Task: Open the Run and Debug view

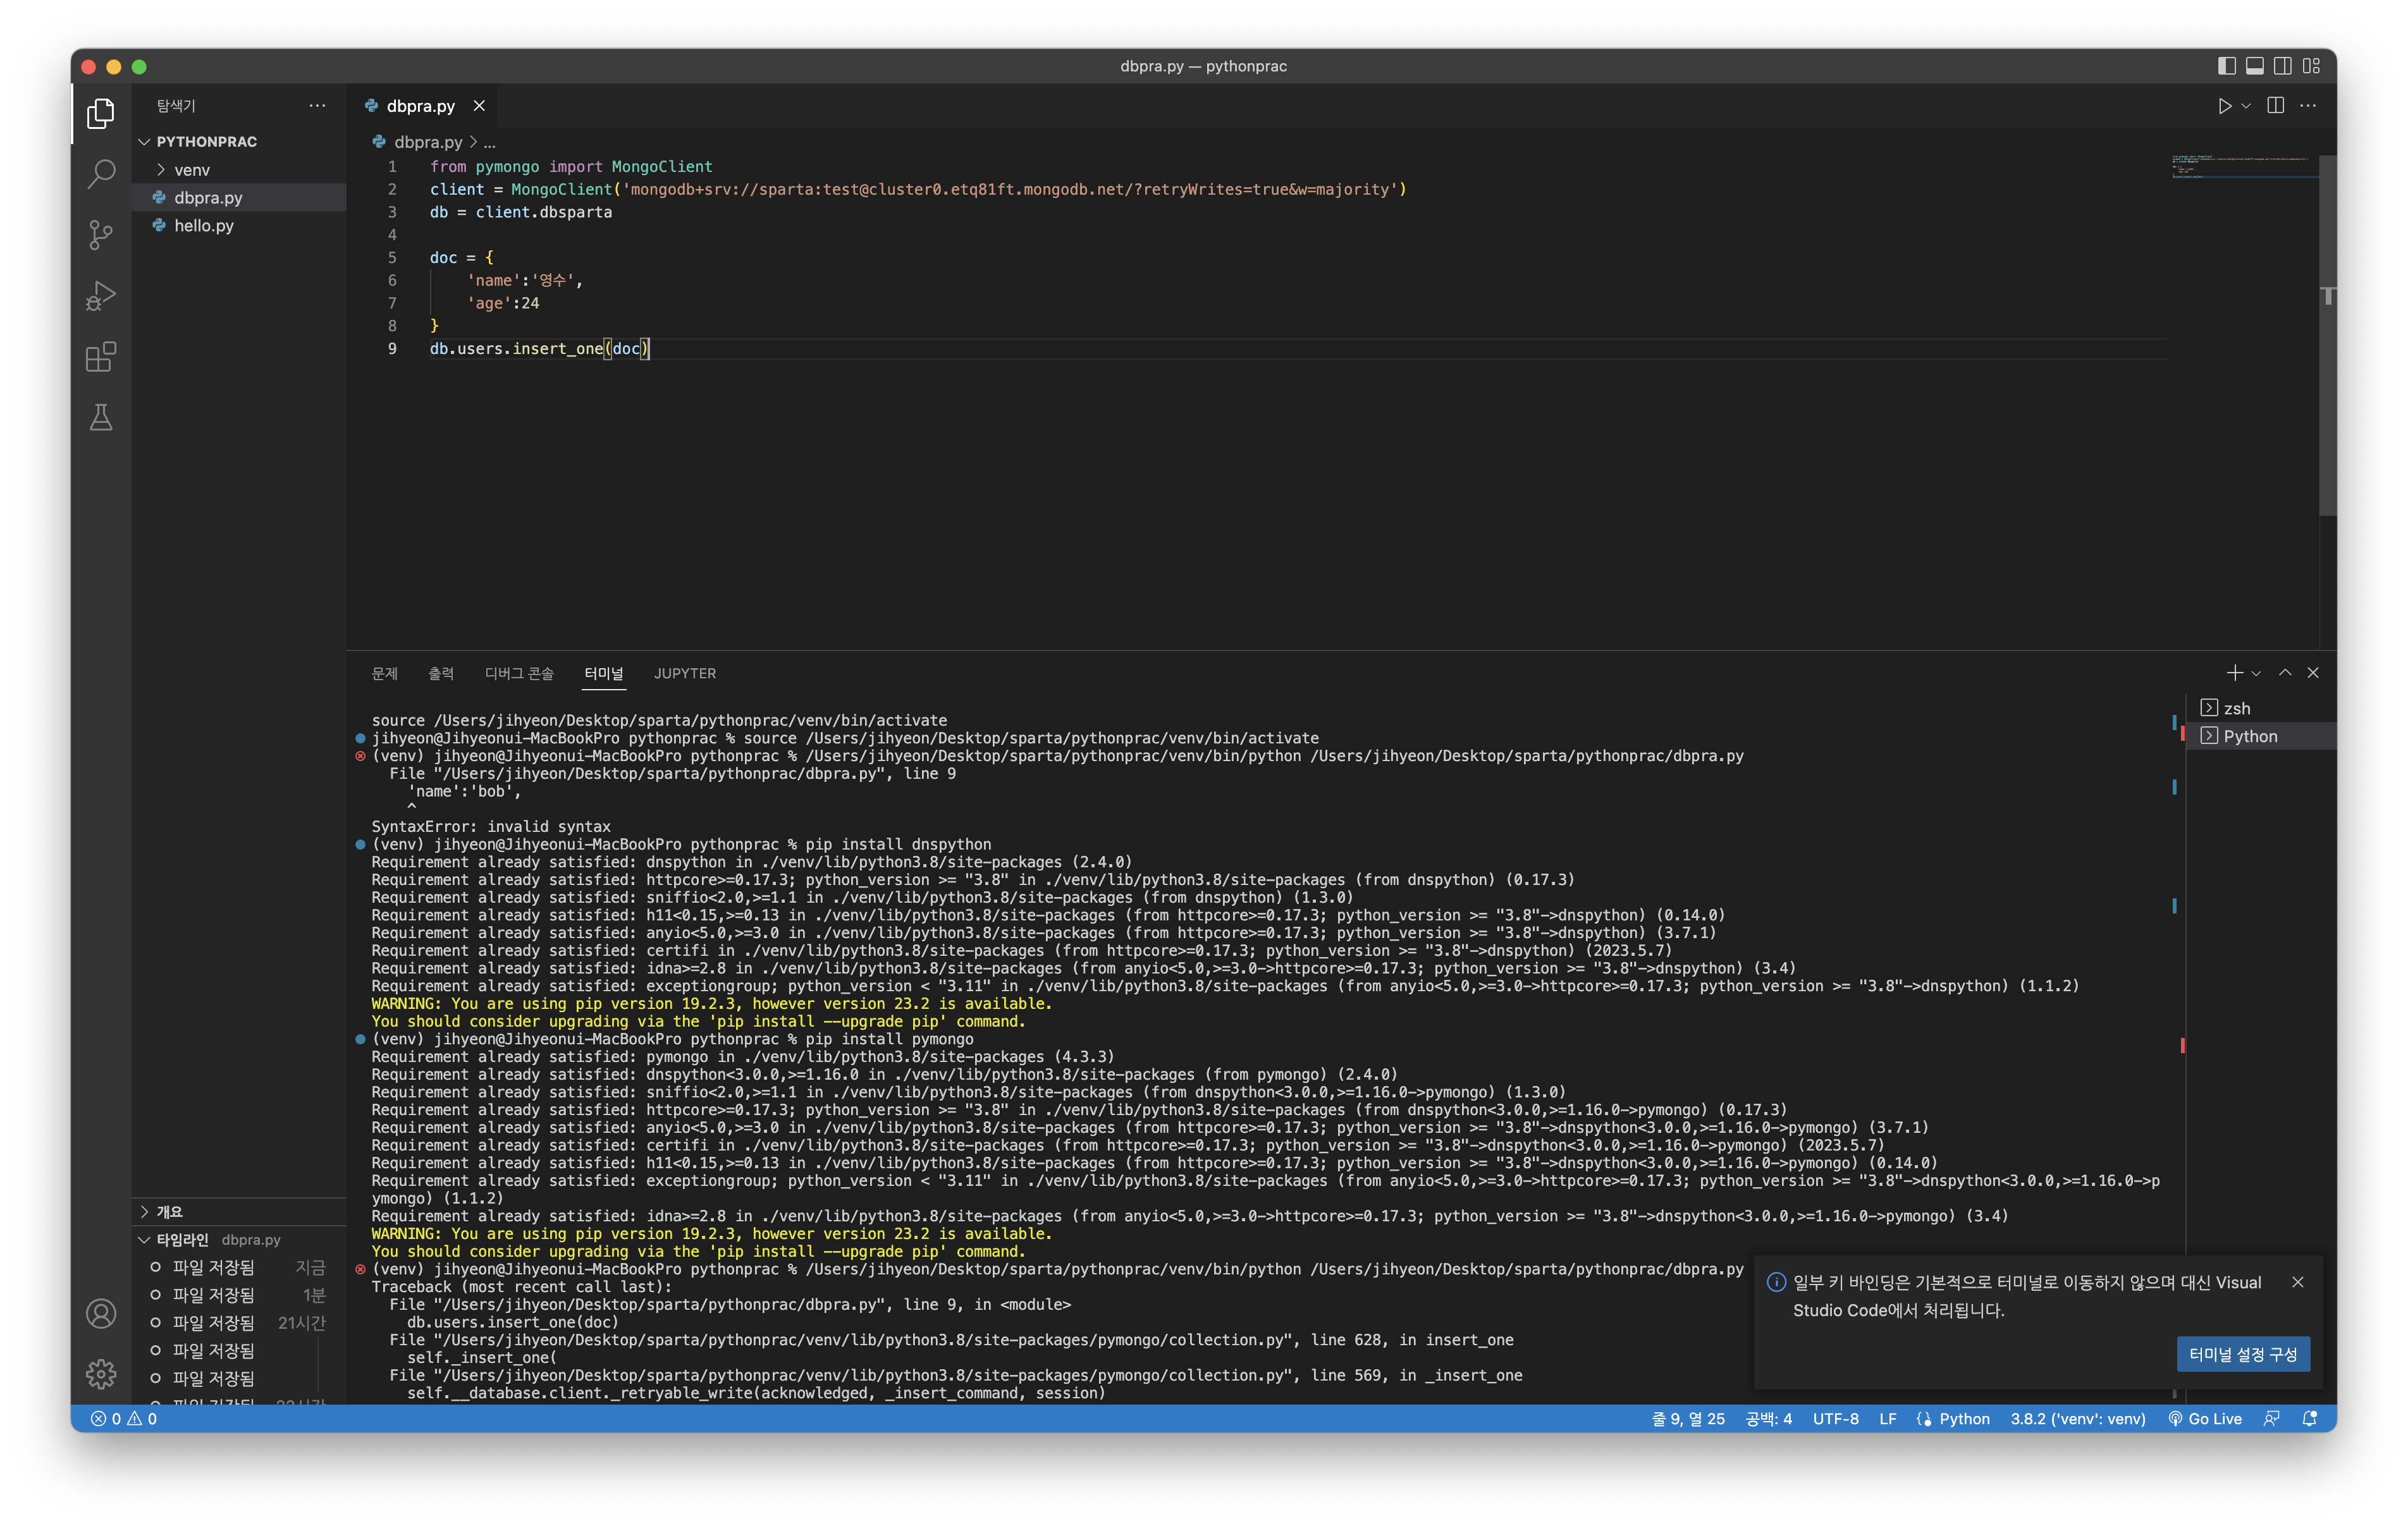Action: (x=101, y=296)
